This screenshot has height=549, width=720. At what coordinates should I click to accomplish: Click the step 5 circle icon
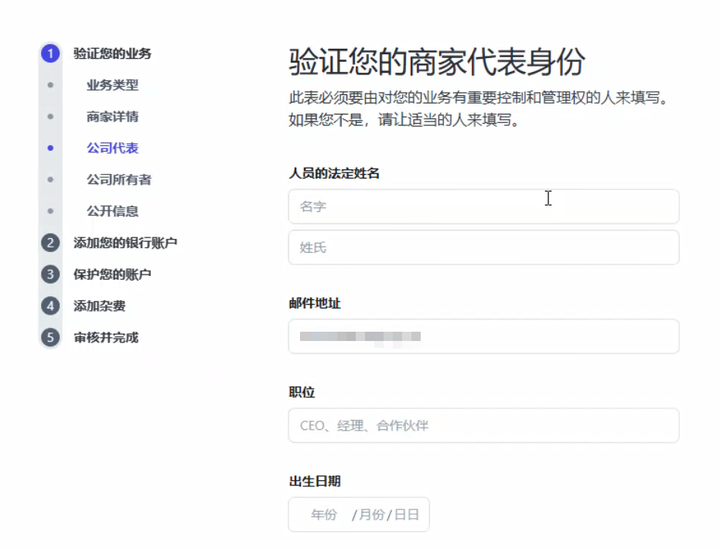click(x=50, y=337)
